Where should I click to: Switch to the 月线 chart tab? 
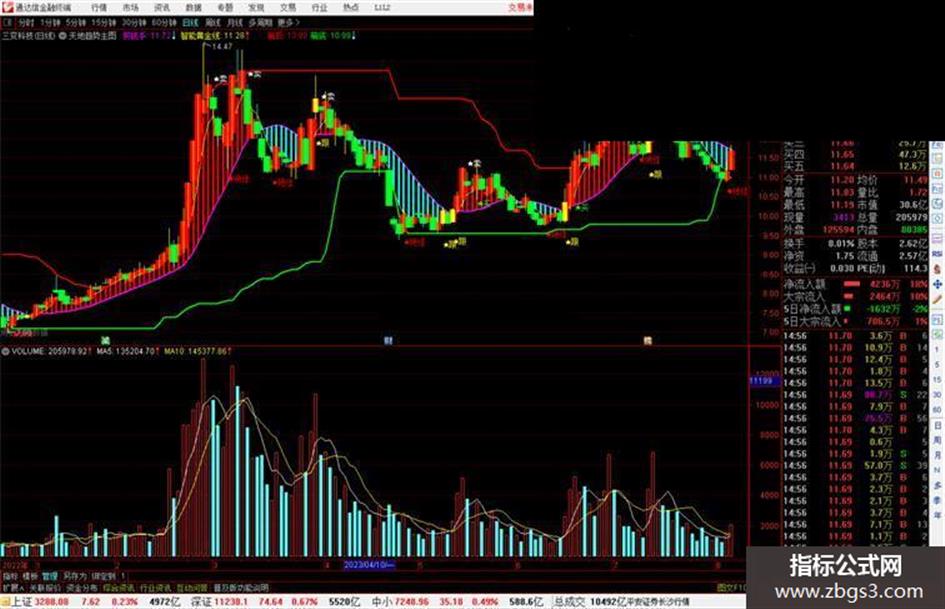[x=234, y=23]
